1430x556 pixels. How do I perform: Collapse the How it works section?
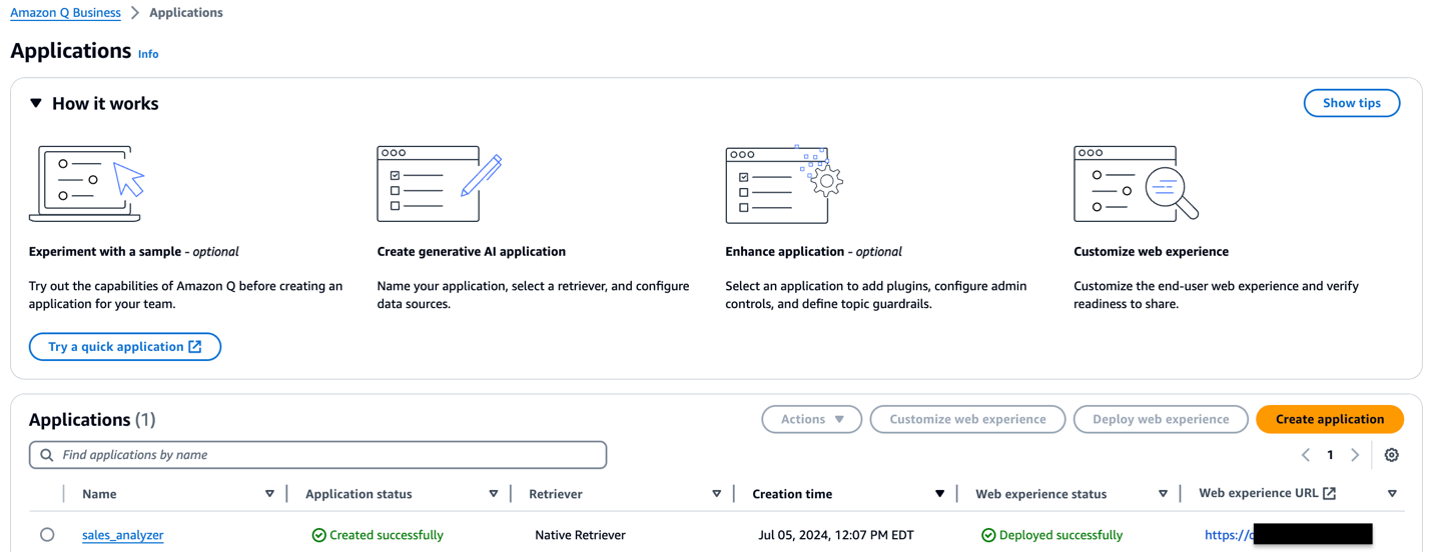36,103
